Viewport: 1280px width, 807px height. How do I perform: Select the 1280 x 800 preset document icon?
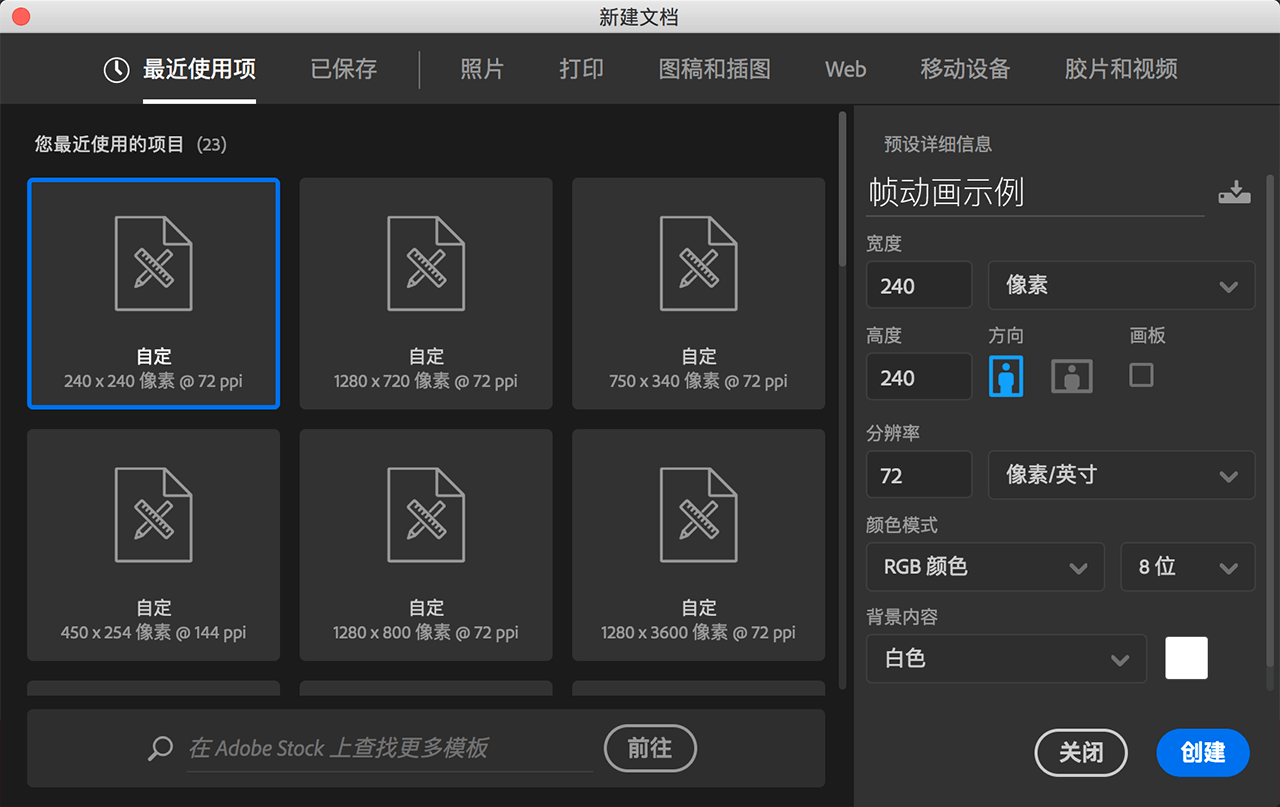pos(426,515)
